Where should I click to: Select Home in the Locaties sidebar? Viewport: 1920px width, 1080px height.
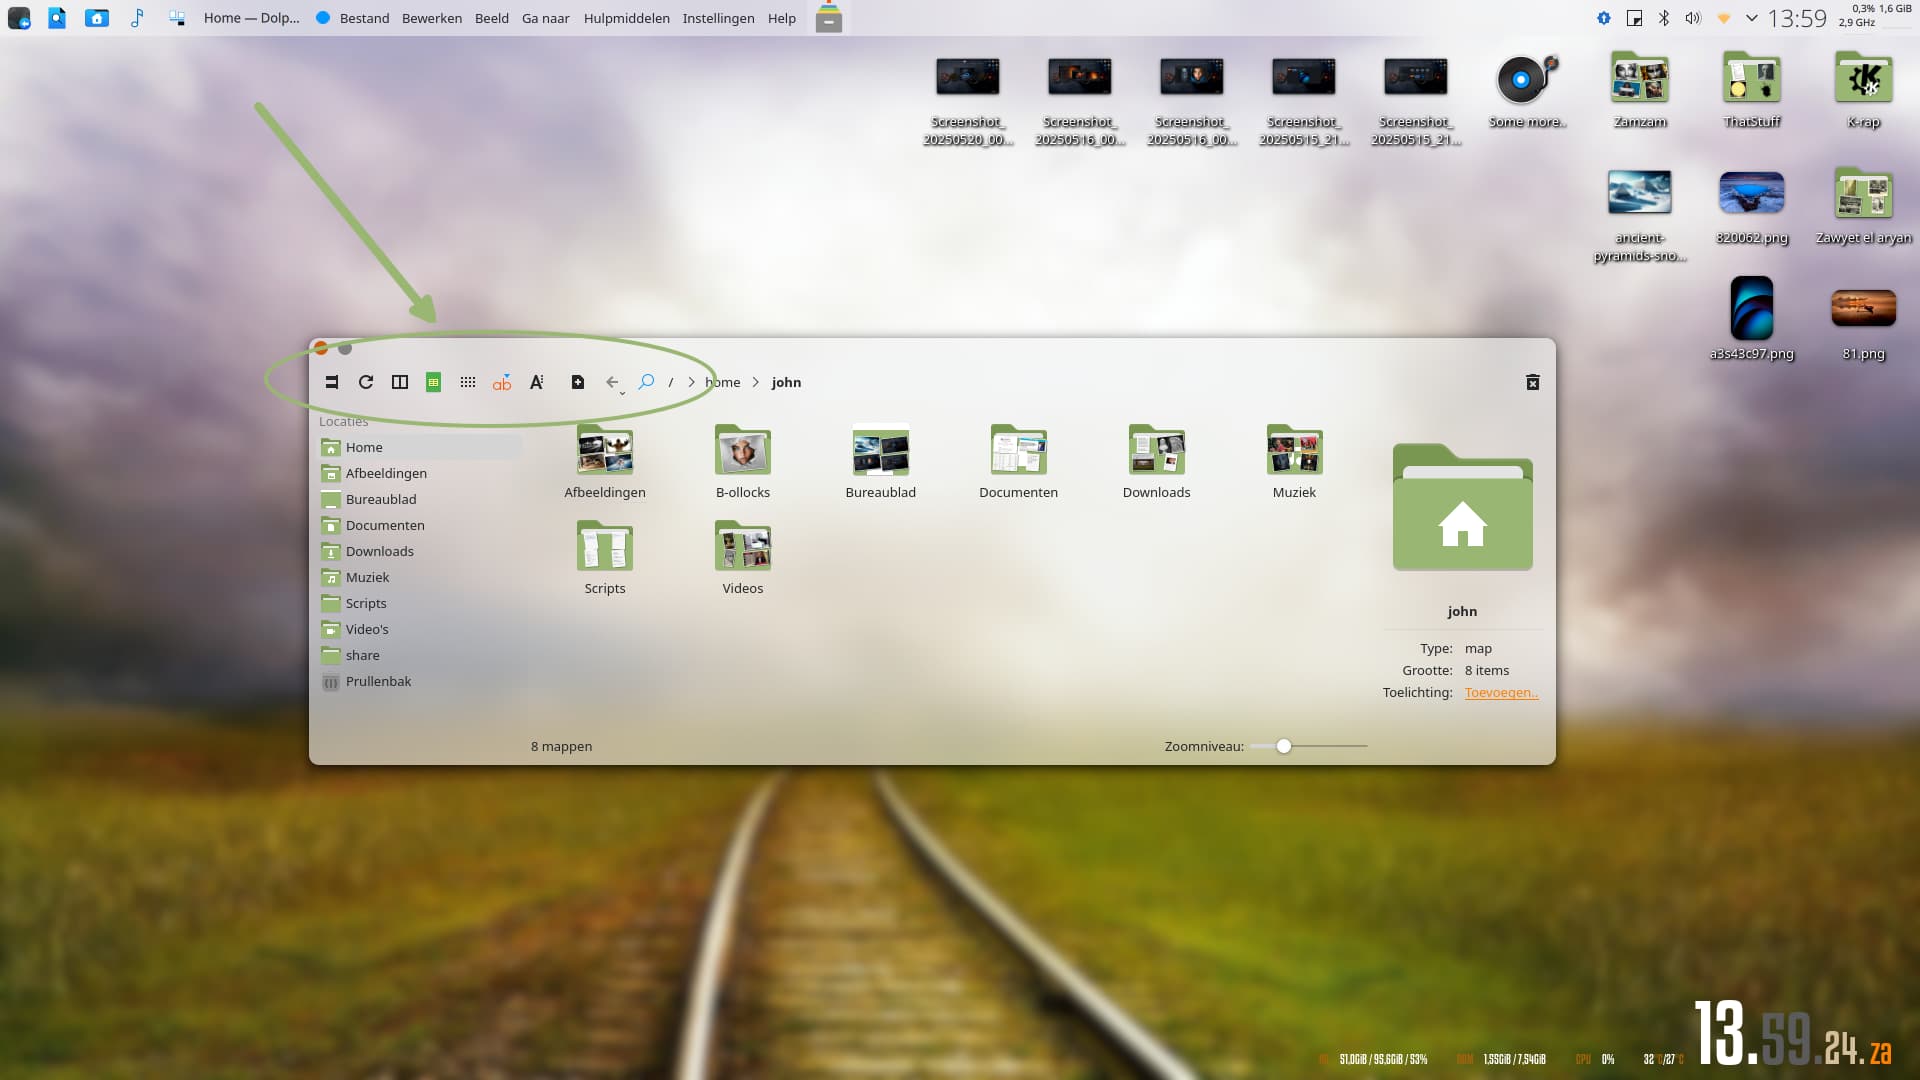pos(421,447)
